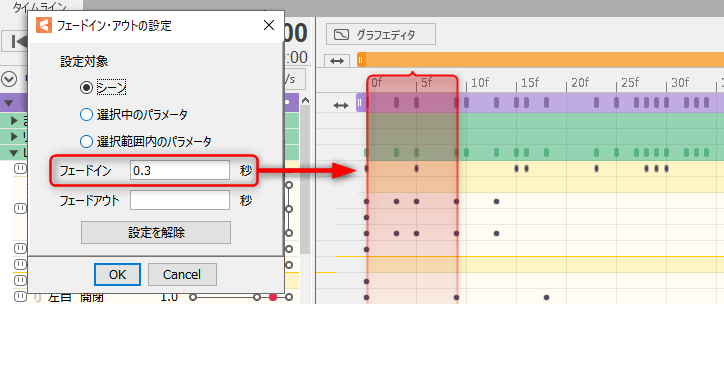Select the シーン radio button

[x=86, y=88]
